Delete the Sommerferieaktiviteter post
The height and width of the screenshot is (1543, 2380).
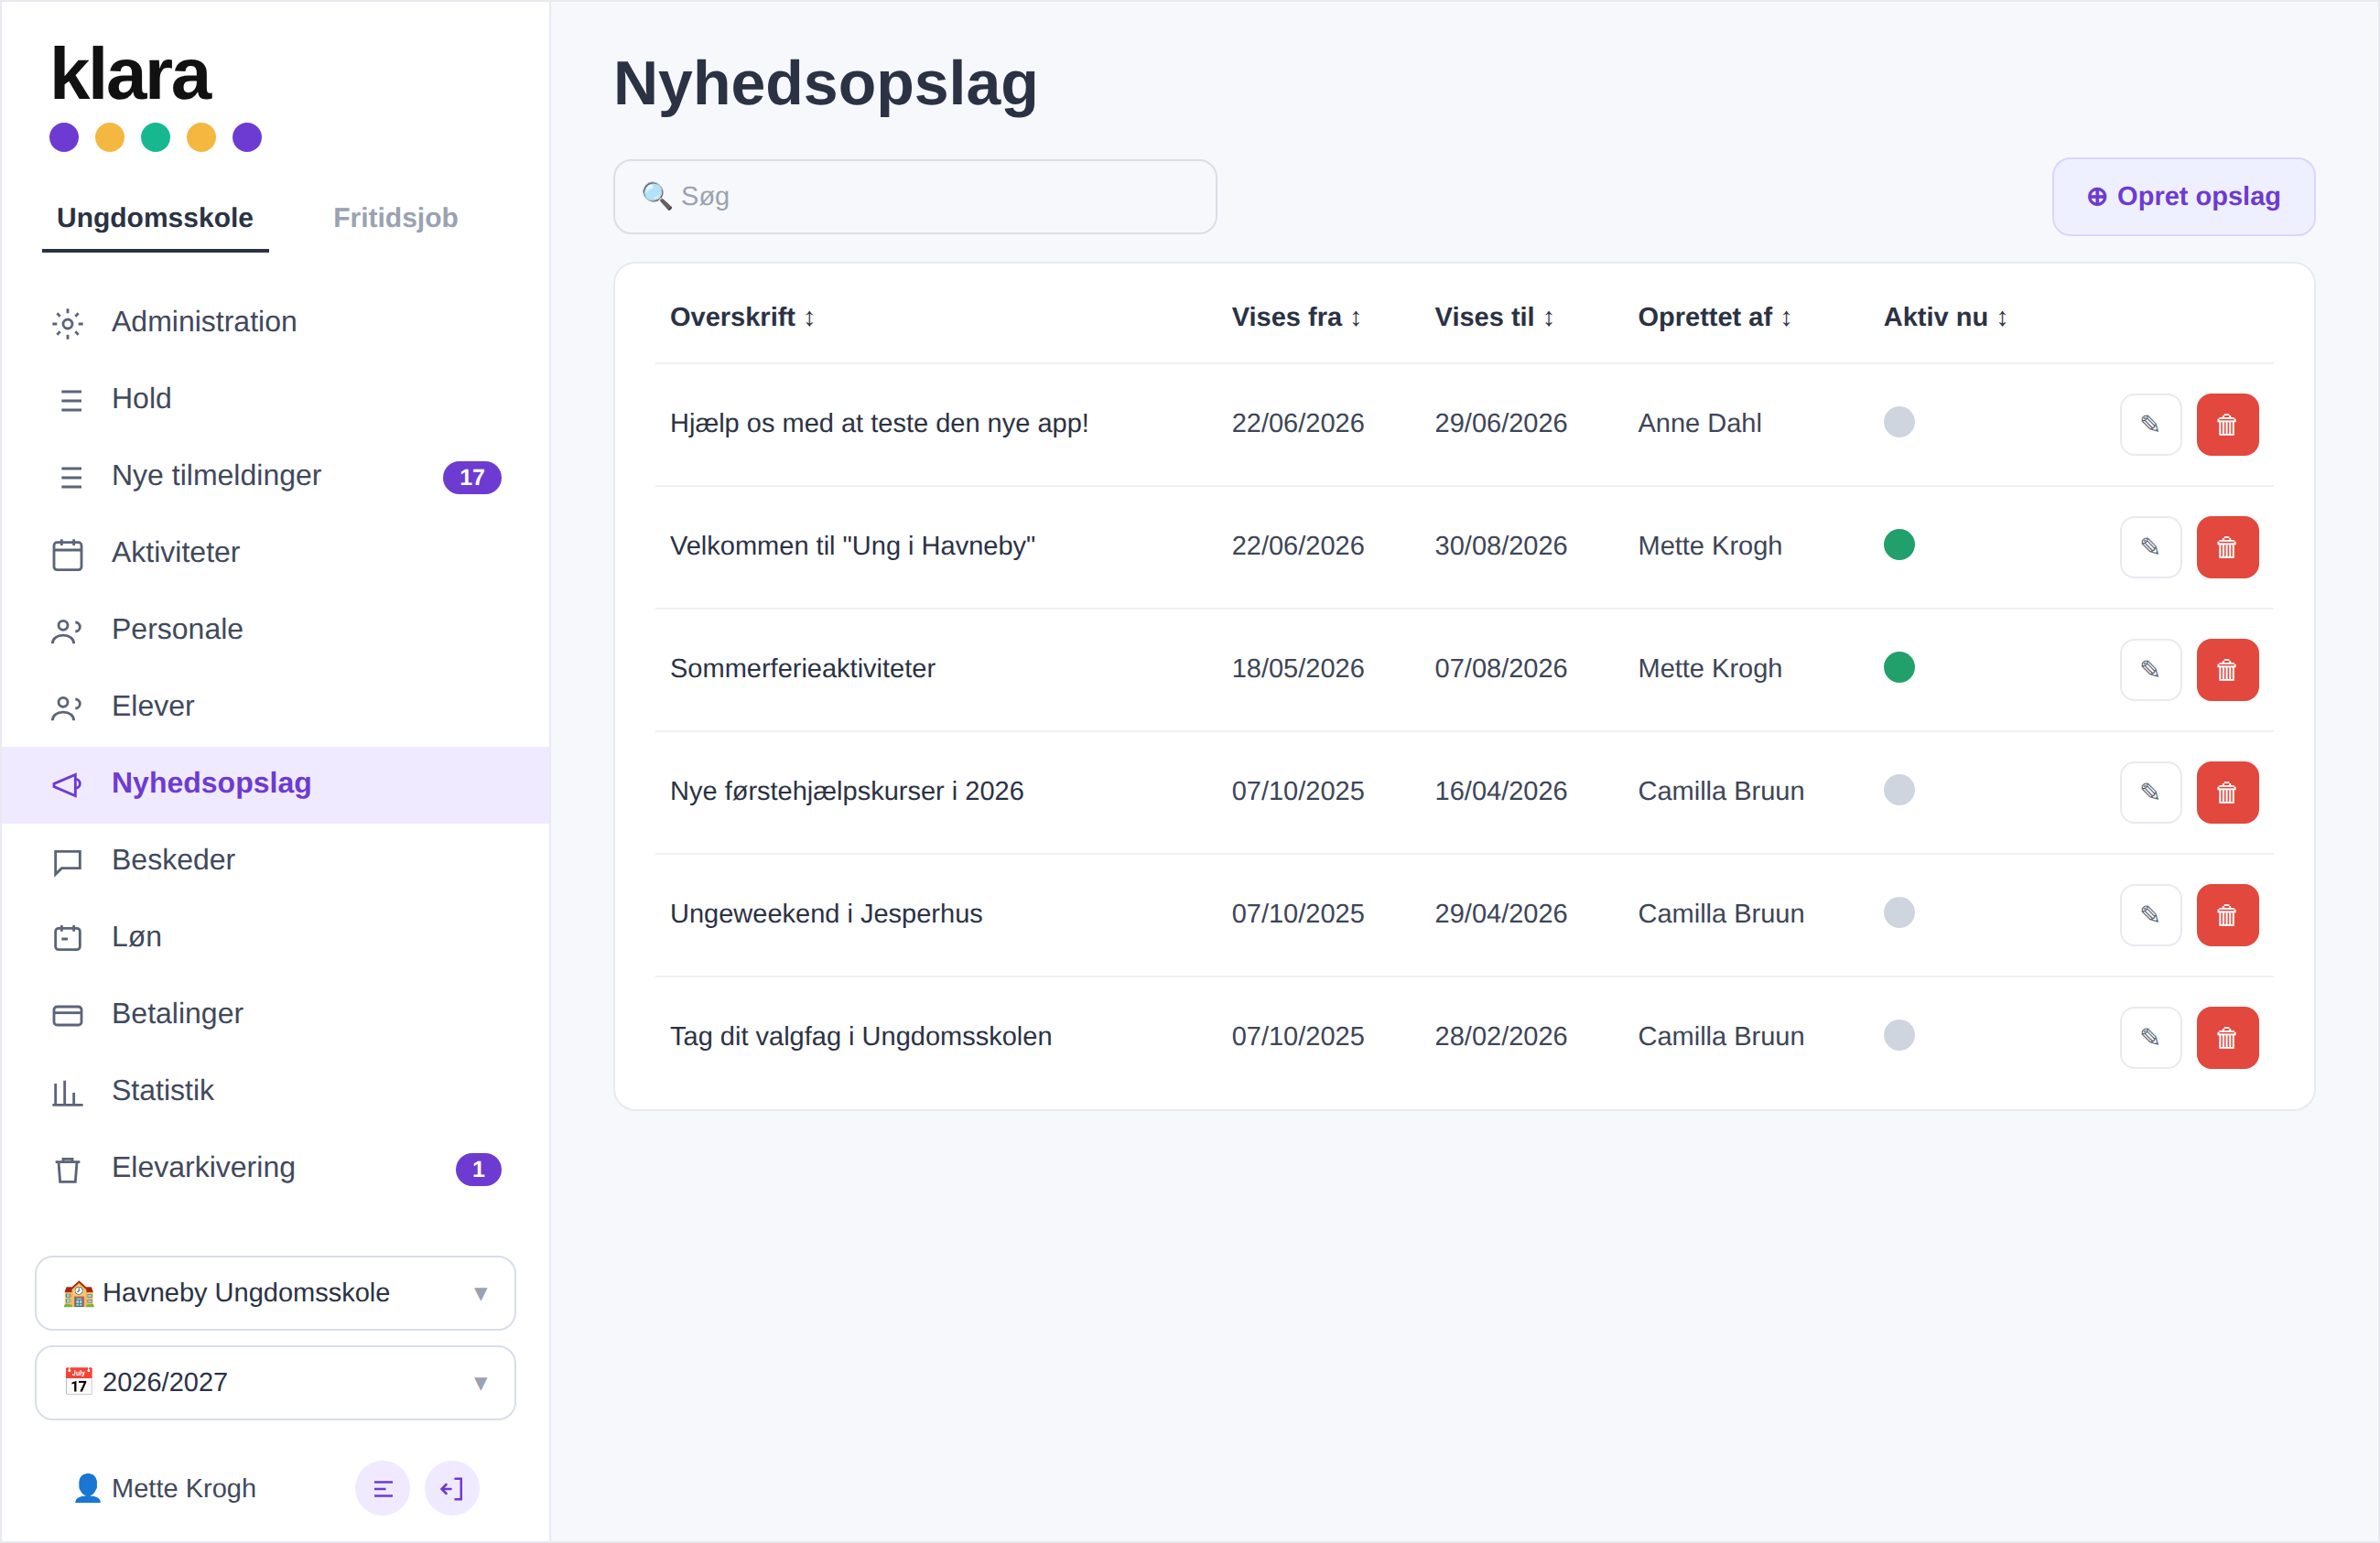2227,669
